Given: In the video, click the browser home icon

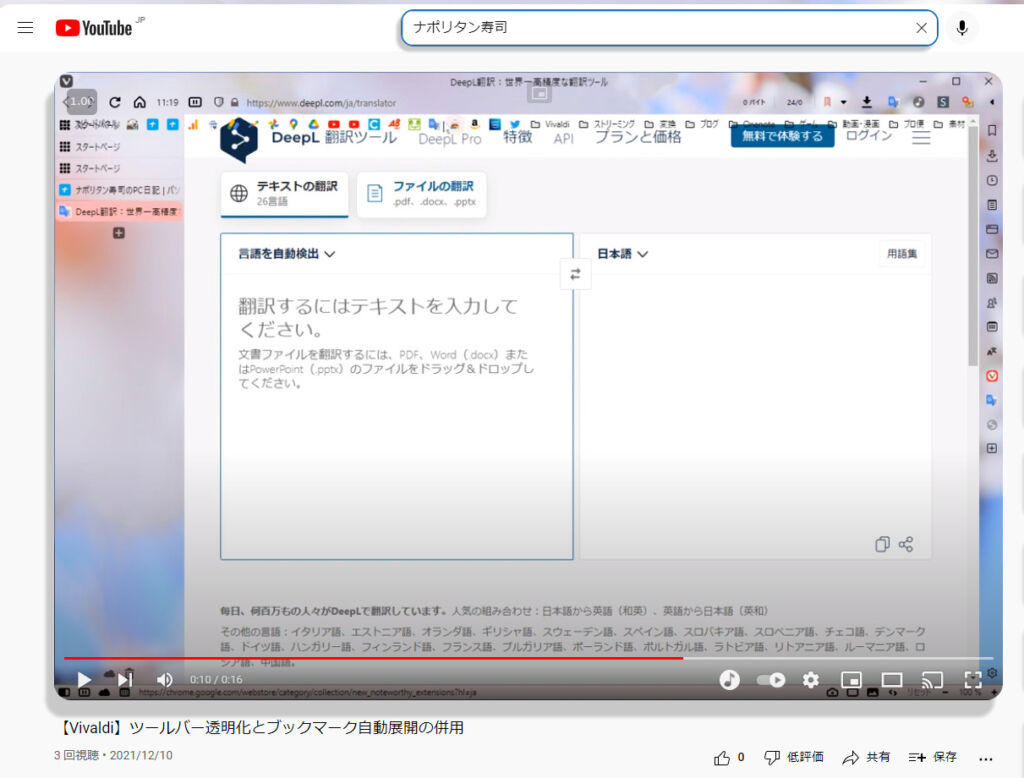Looking at the screenshot, I should 140,102.
